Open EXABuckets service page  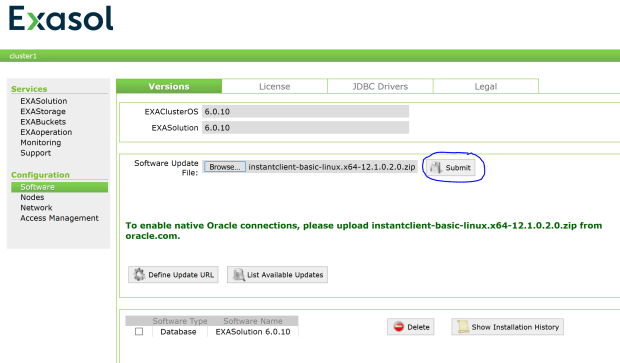click(x=43, y=122)
